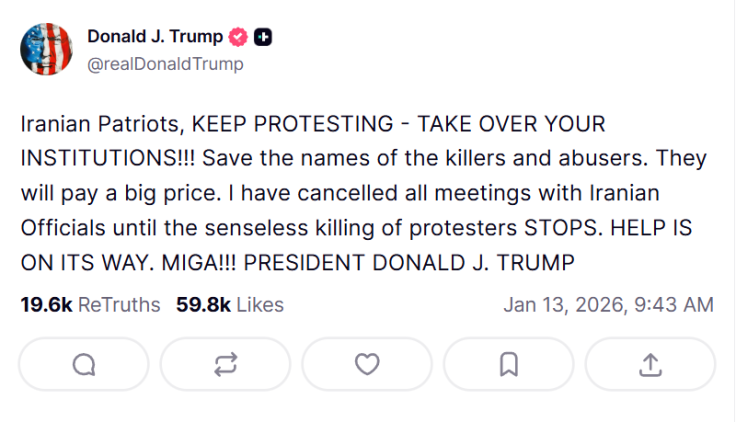
Task: Share the post using upload arrow icon
Action: 650,365
